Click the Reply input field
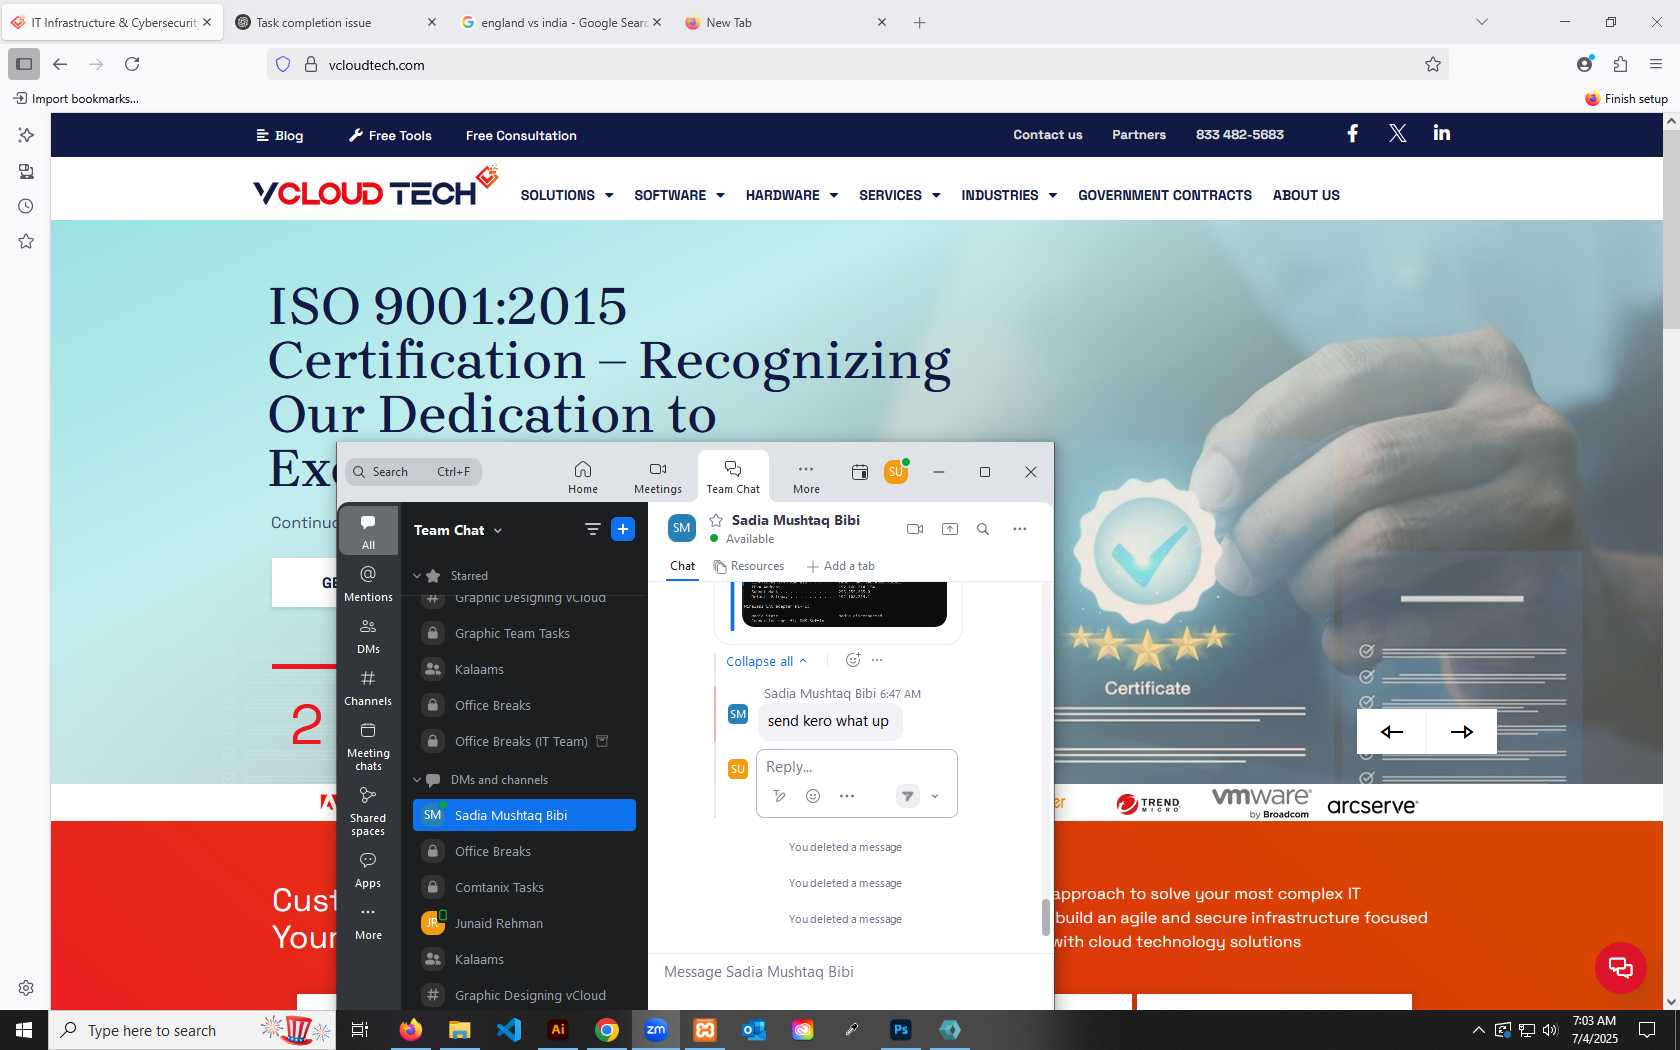The image size is (1680, 1050). tap(857, 767)
